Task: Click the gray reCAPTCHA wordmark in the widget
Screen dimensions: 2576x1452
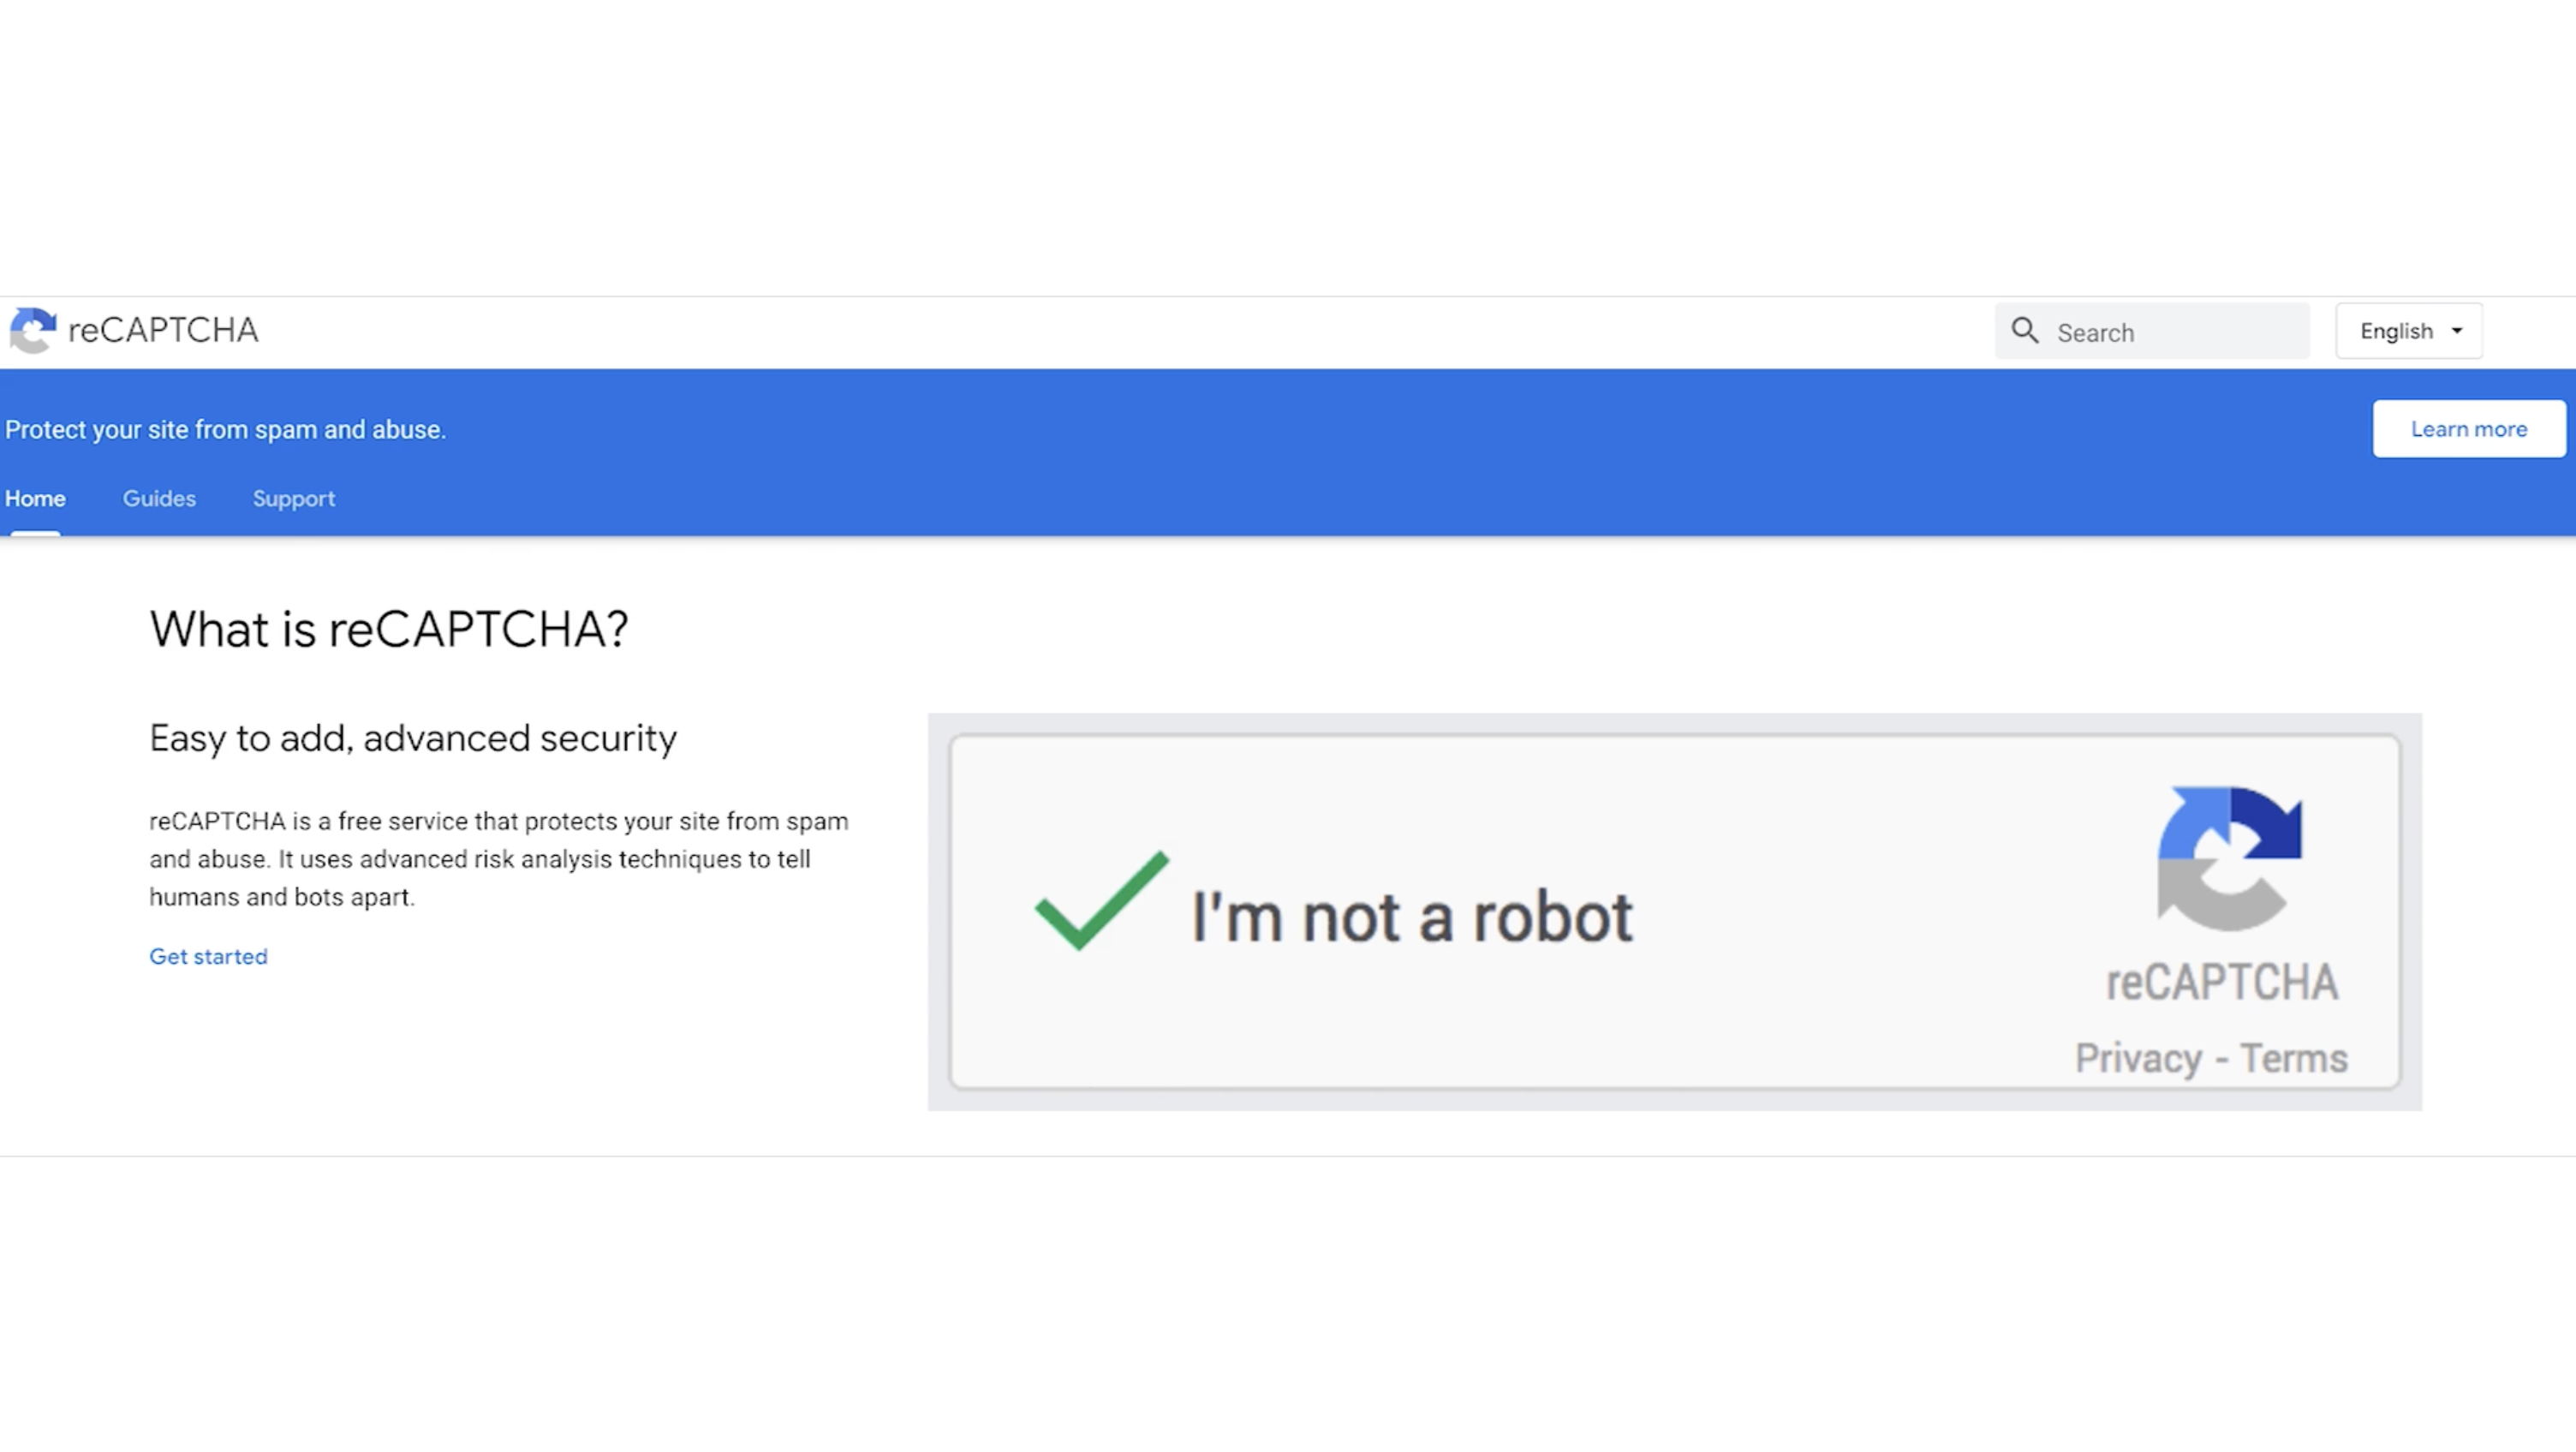Action: (2222, 982)
